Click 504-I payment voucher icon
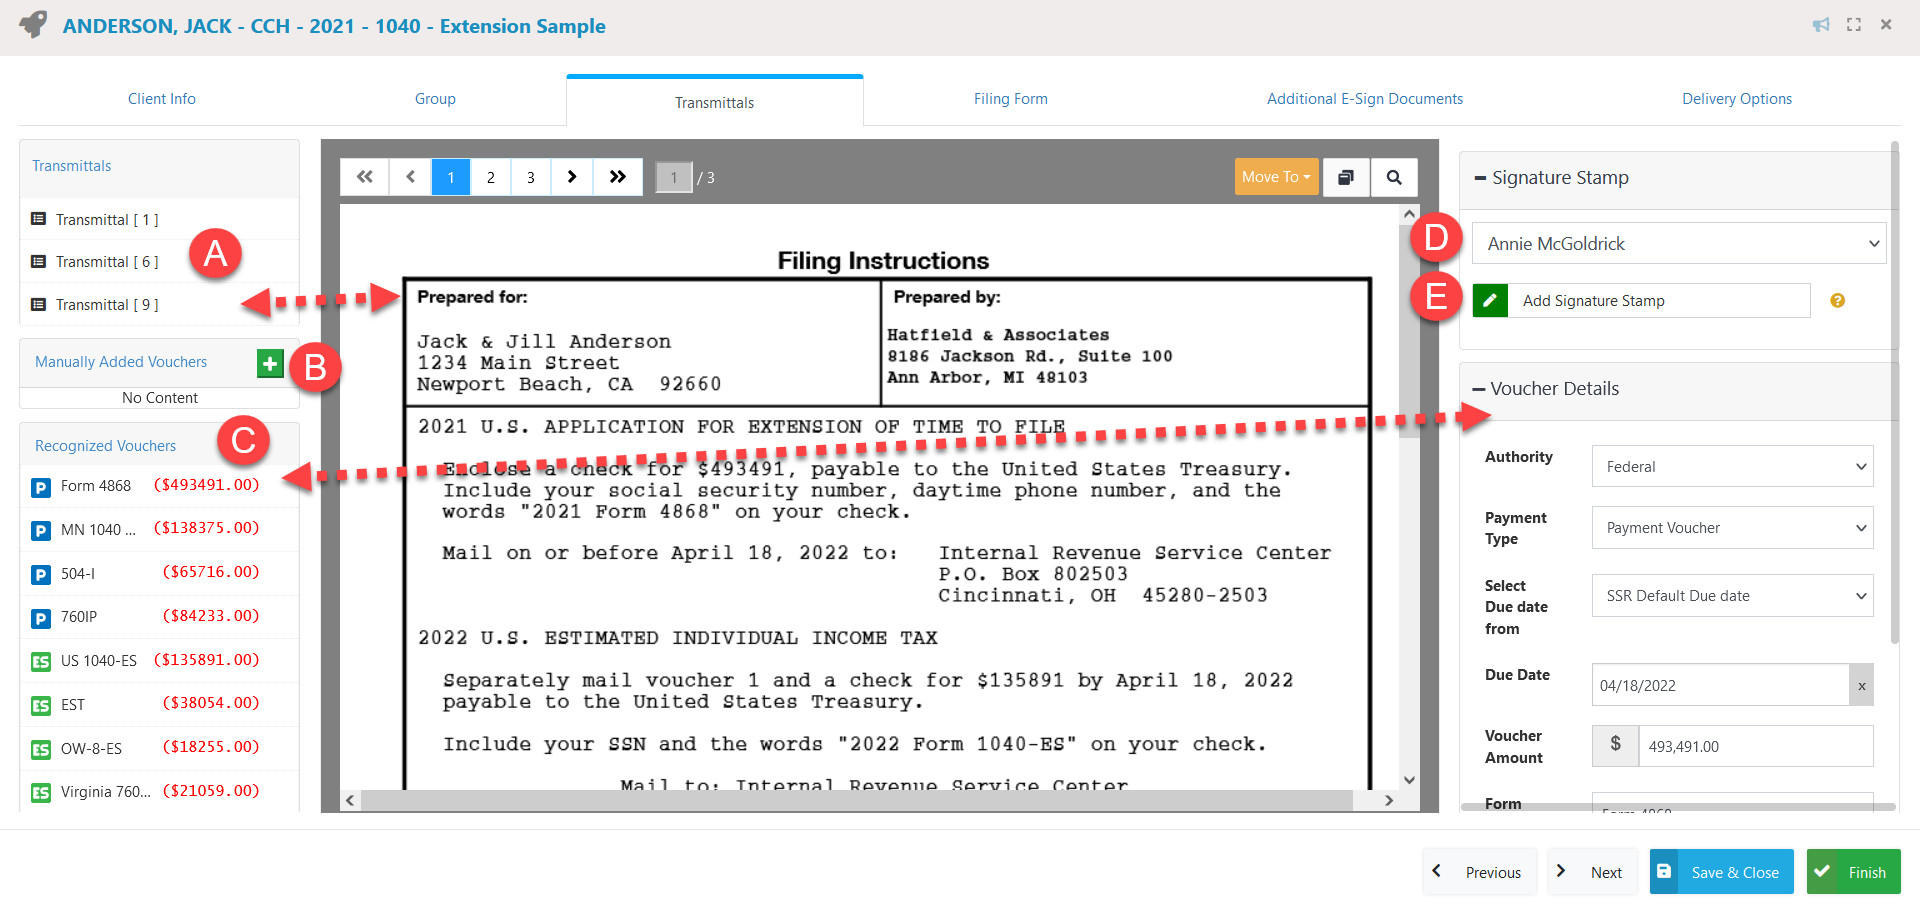This screenshot has width=1920, height=917. click(41, 575)
